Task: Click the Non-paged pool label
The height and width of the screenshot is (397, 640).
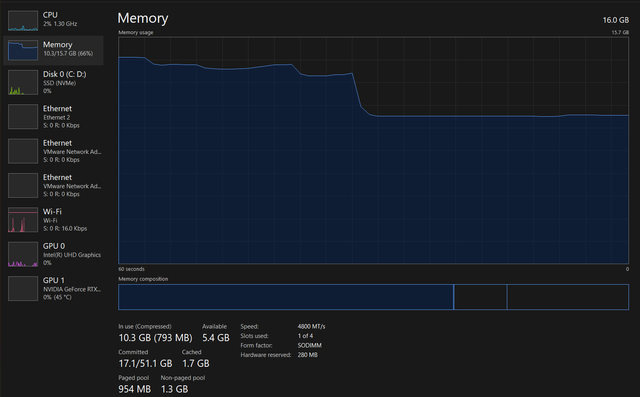Action: tap(183, 378)
